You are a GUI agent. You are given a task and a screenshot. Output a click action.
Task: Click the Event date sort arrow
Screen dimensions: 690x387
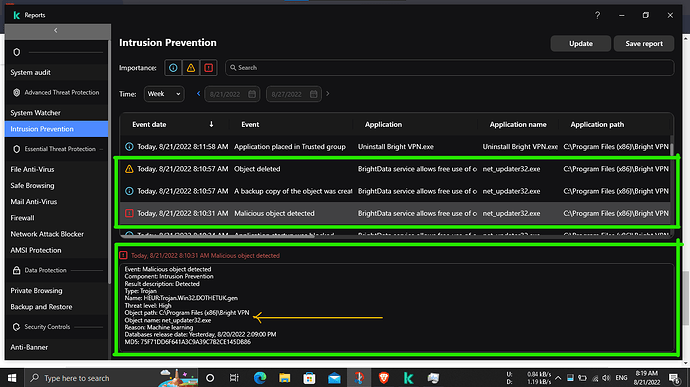coord(211,125)
